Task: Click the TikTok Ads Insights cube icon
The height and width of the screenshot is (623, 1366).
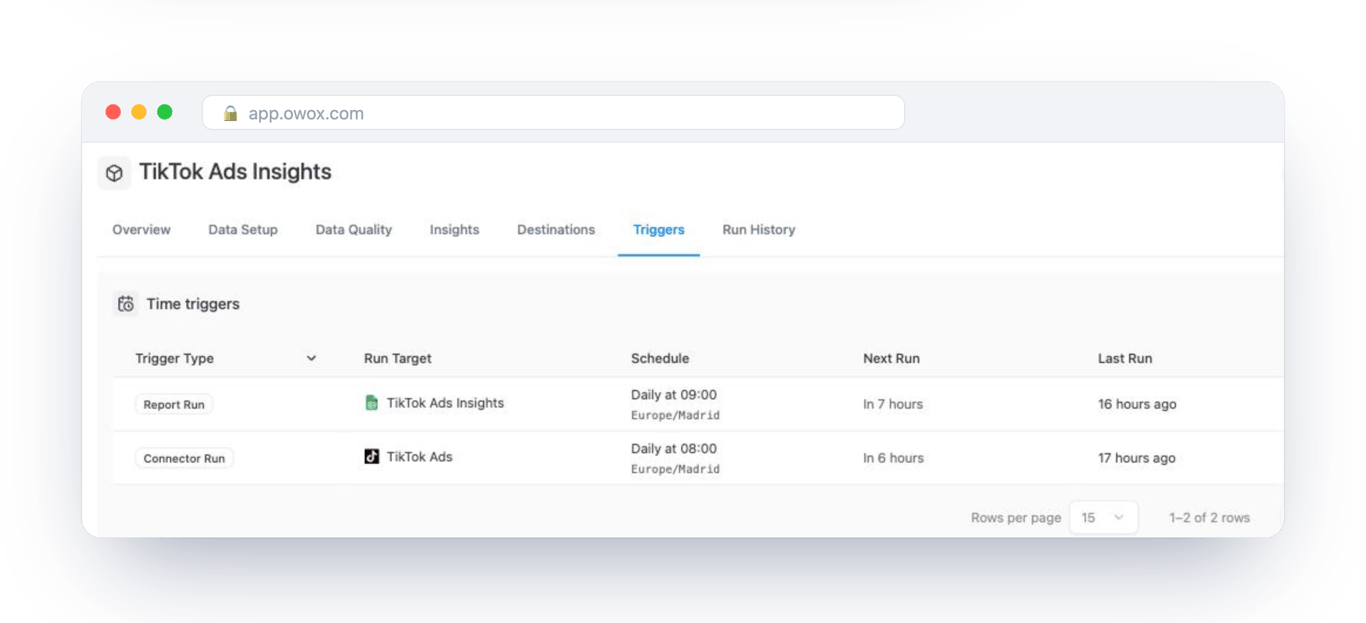Action: tap(114, 173)
